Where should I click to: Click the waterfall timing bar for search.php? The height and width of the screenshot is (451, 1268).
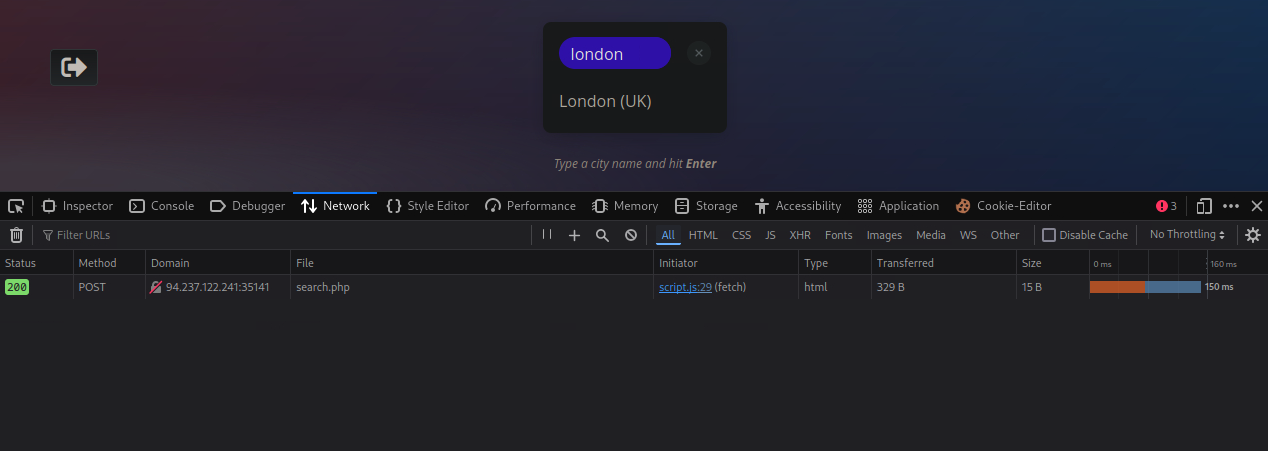tap(1145, 287)
